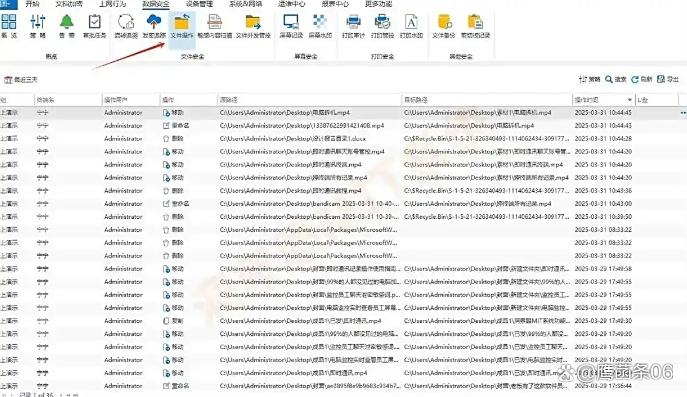
Task: Open the 概览 overview grid icon
Action: click(x=9, y=21)
